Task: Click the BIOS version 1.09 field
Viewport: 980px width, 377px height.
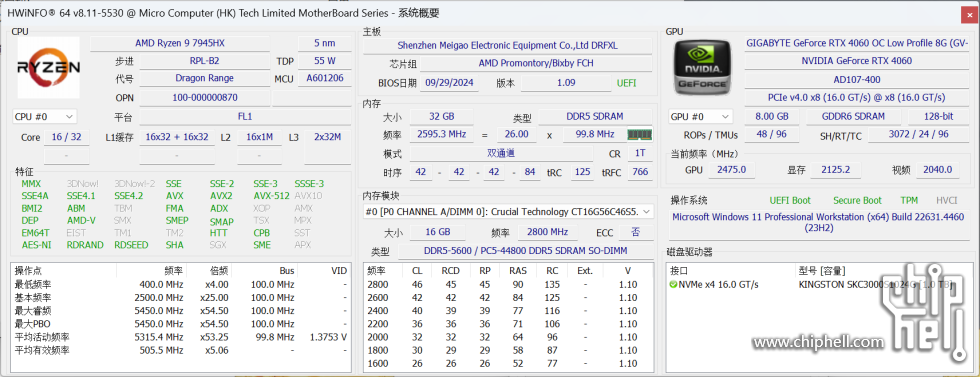Action: (x=566, y=83)
